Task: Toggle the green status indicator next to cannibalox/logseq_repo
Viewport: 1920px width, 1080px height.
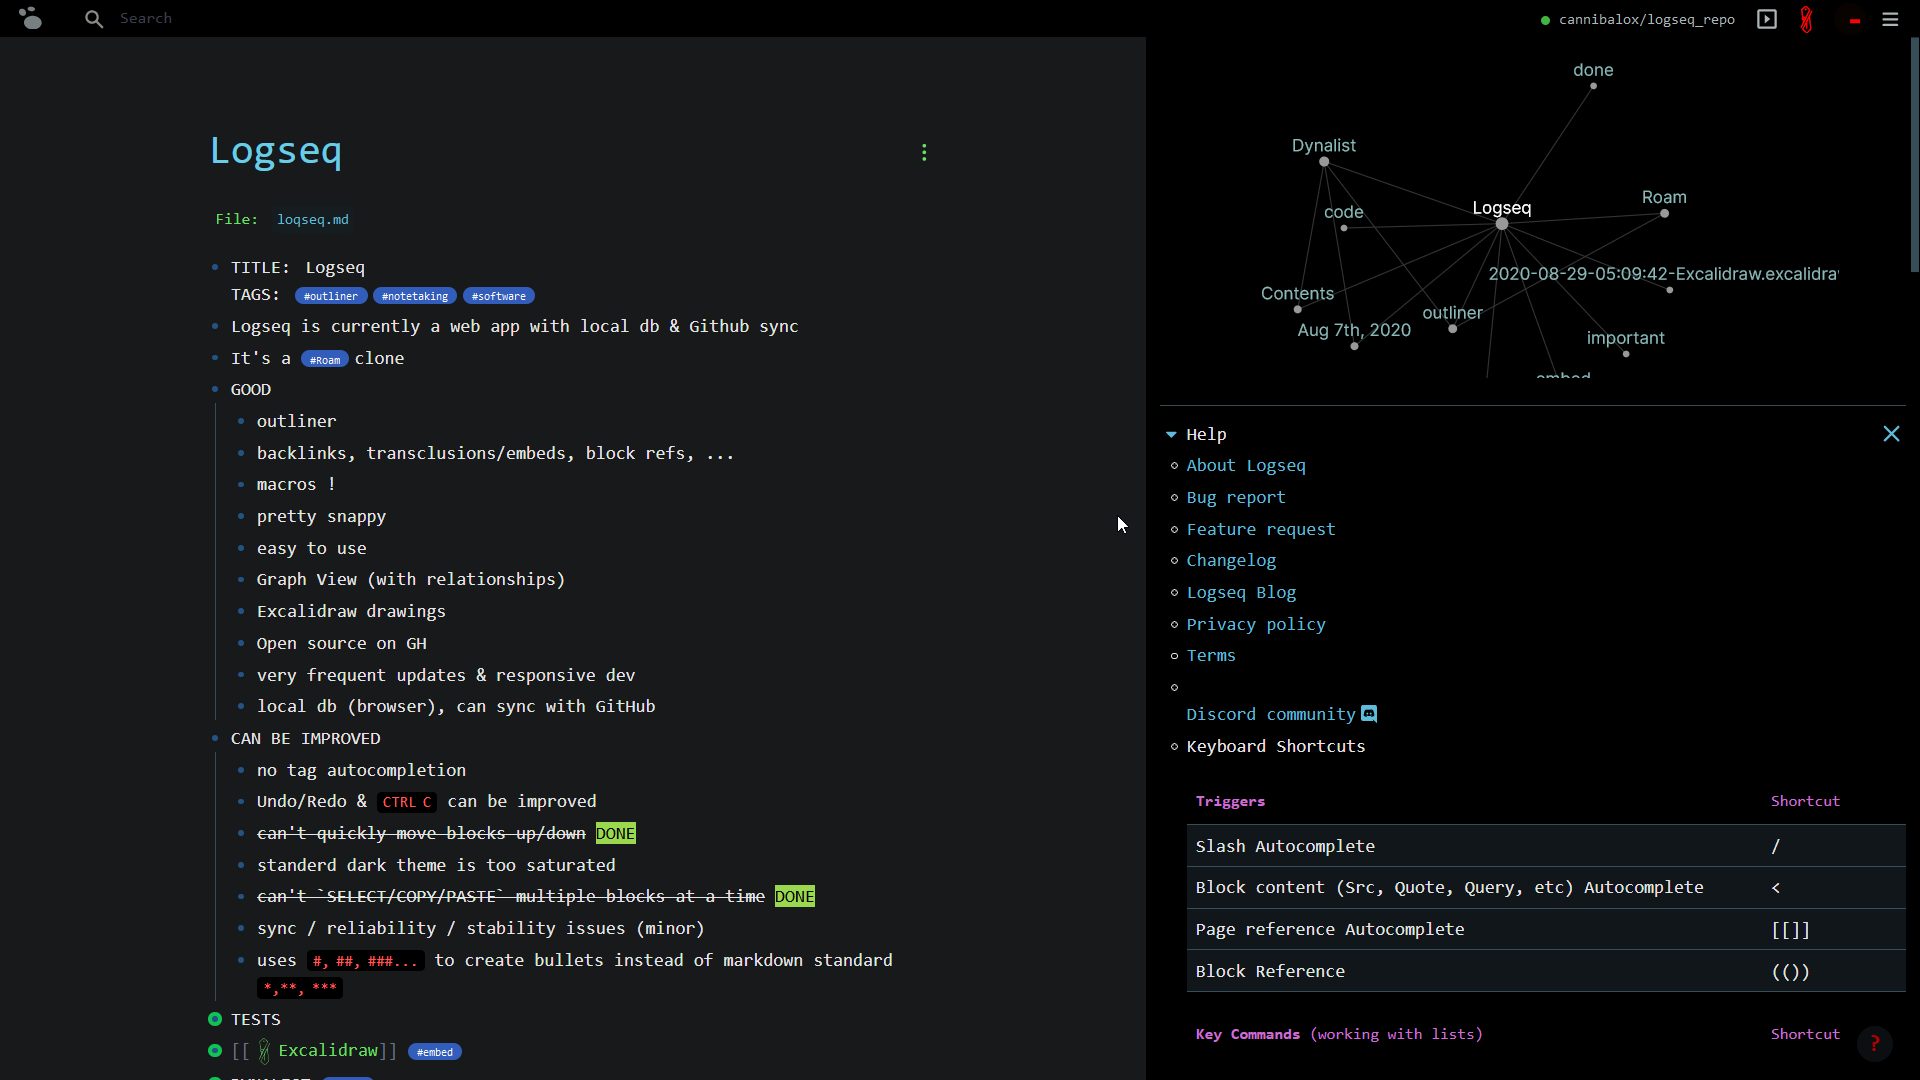Action: tap(1546, 19)
